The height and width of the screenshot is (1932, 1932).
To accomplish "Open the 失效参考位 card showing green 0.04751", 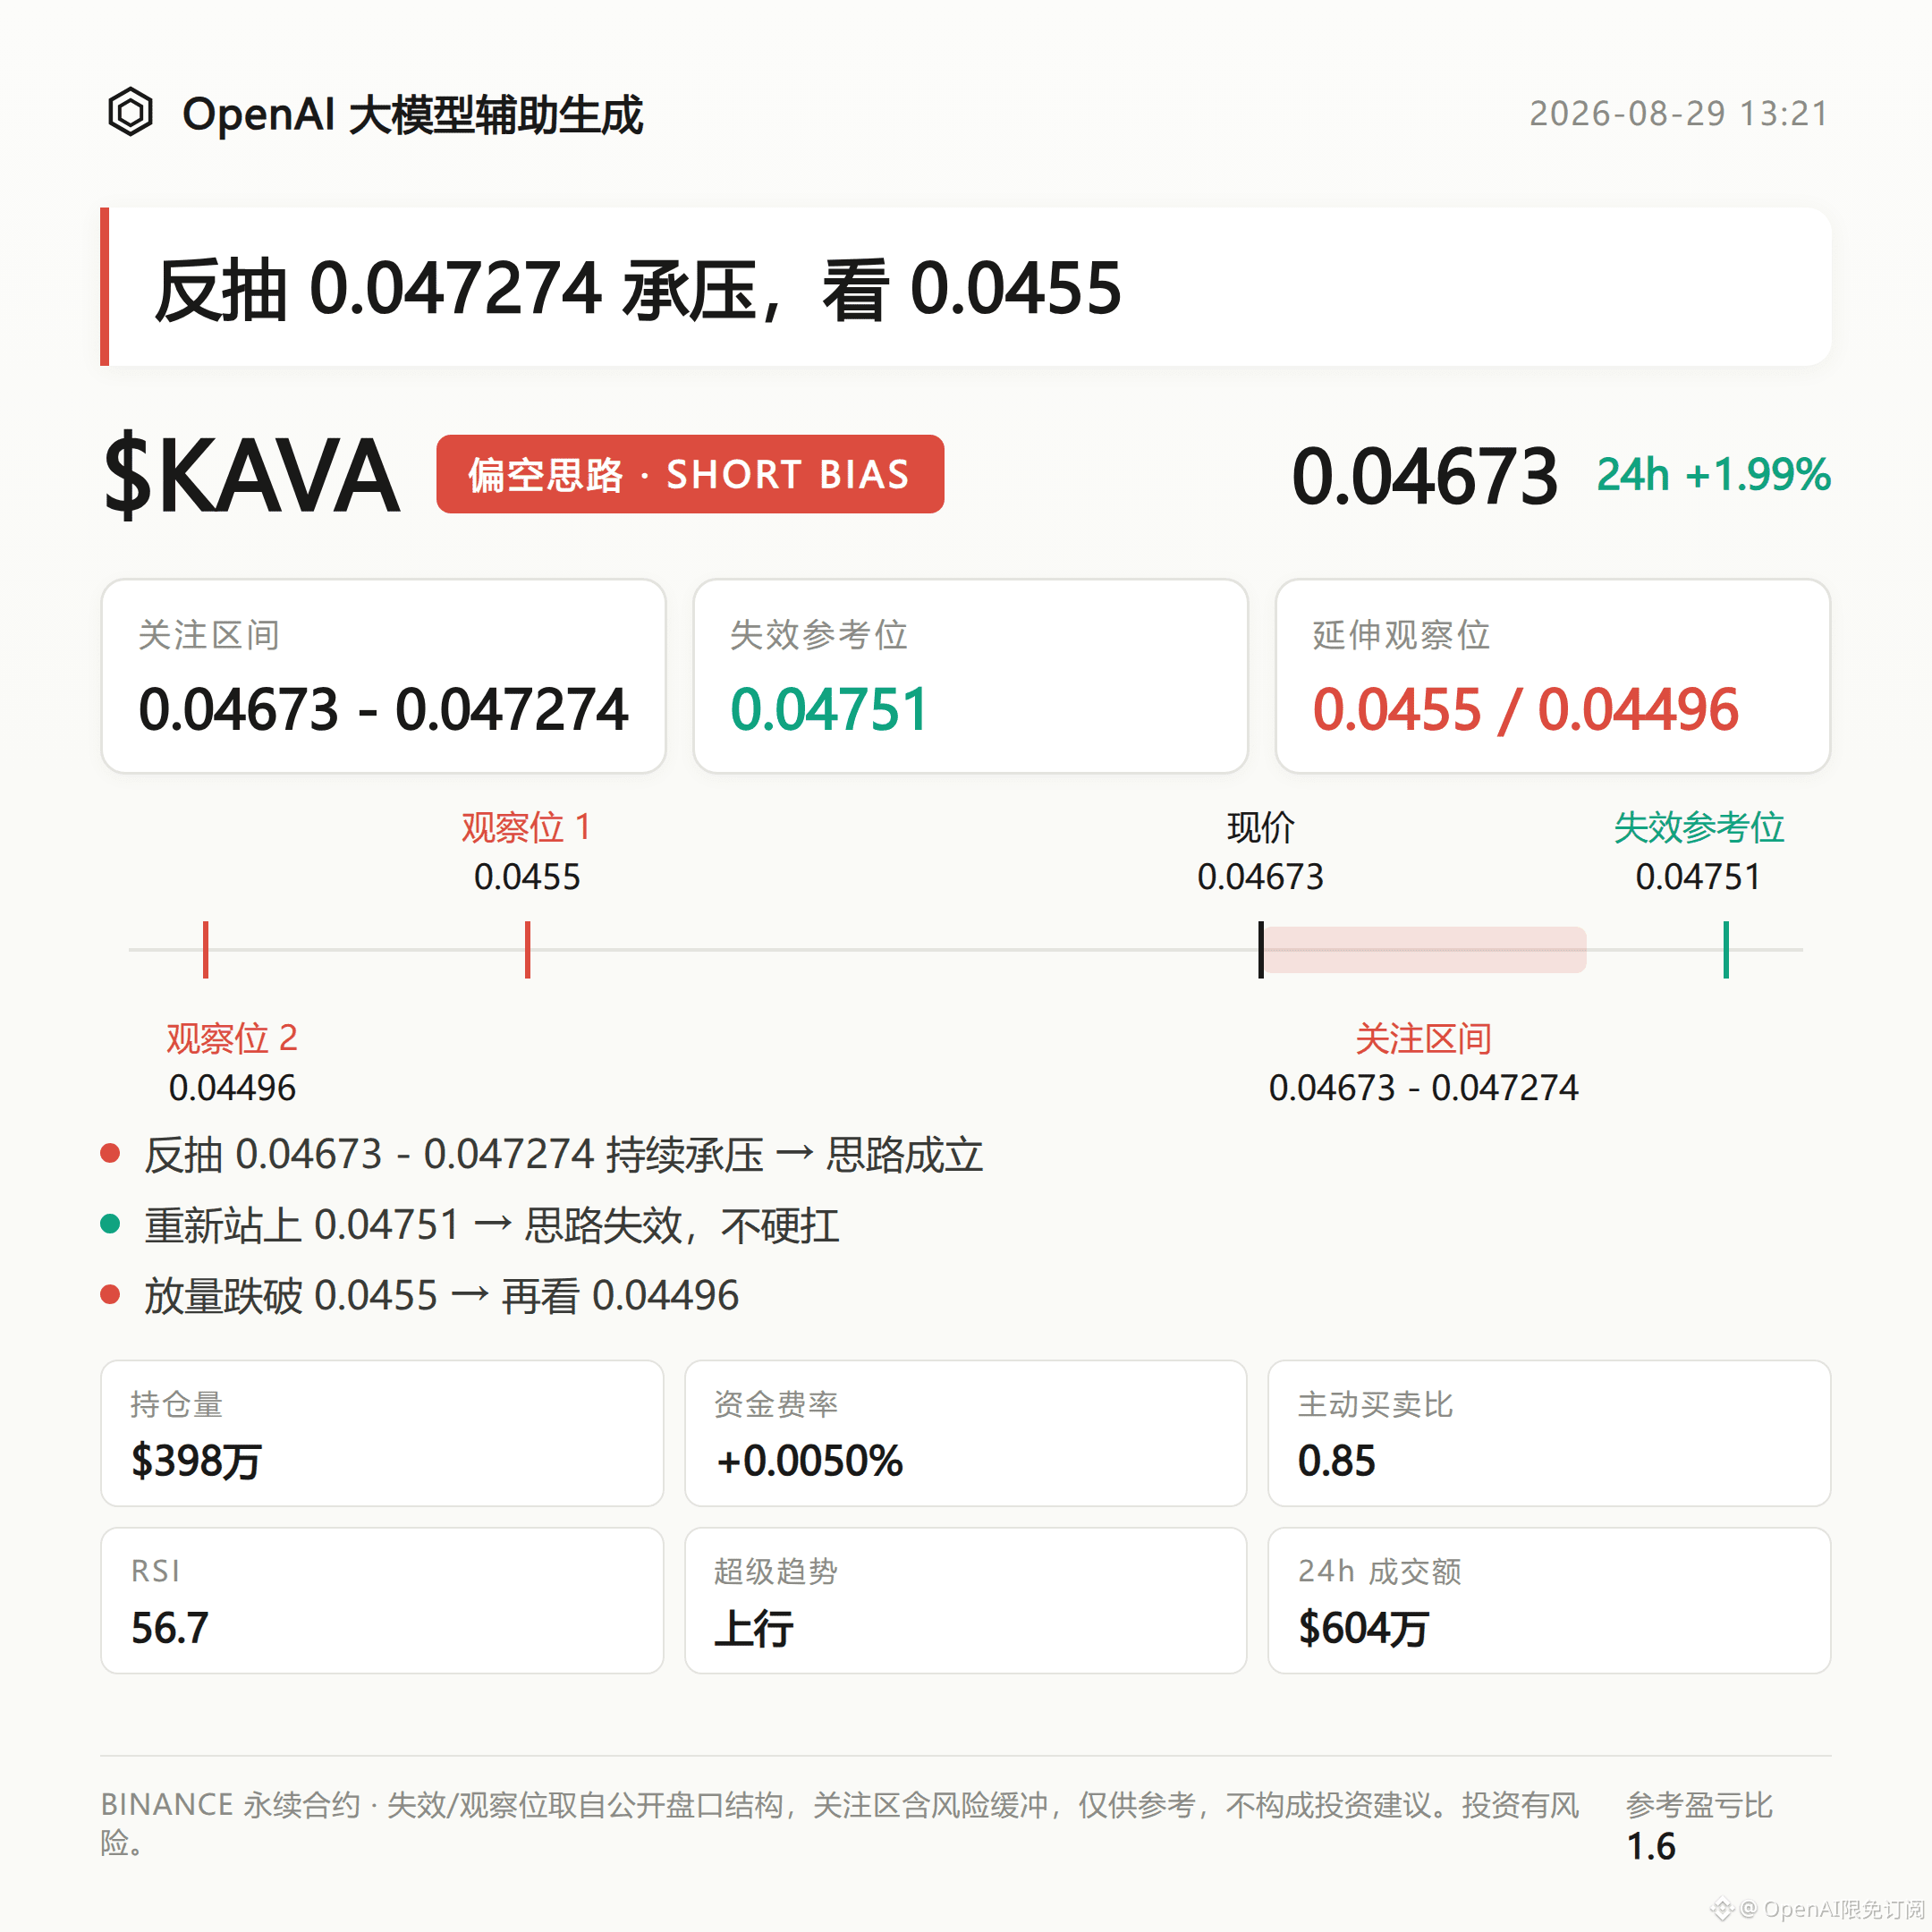I will (970, 676).
